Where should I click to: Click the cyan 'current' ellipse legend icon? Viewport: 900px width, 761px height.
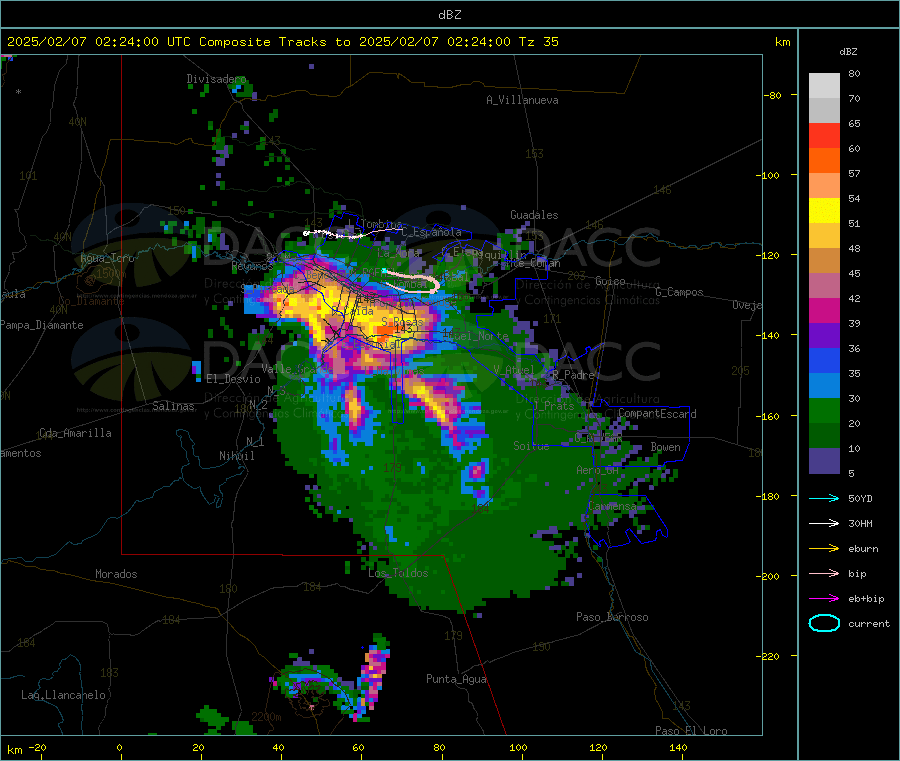824,623
